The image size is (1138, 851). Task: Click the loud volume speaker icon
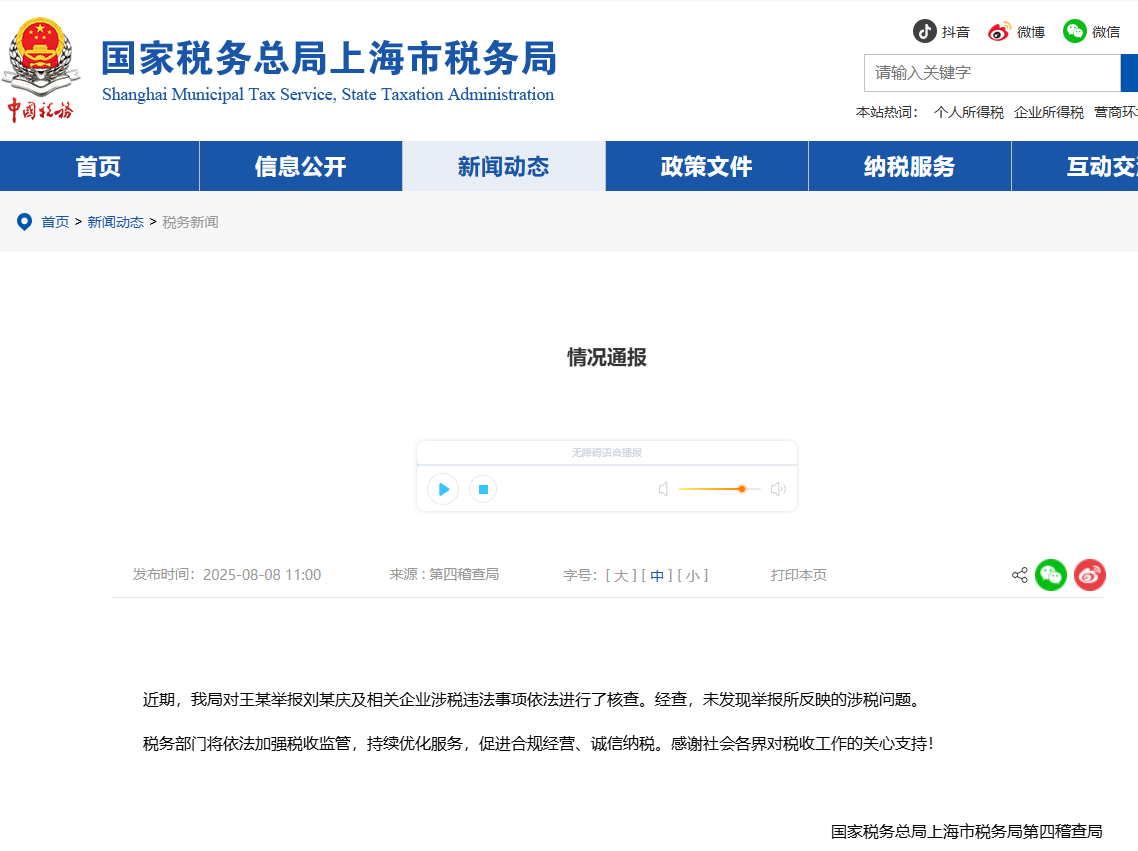pyautogui.click(x=778, y=489)
